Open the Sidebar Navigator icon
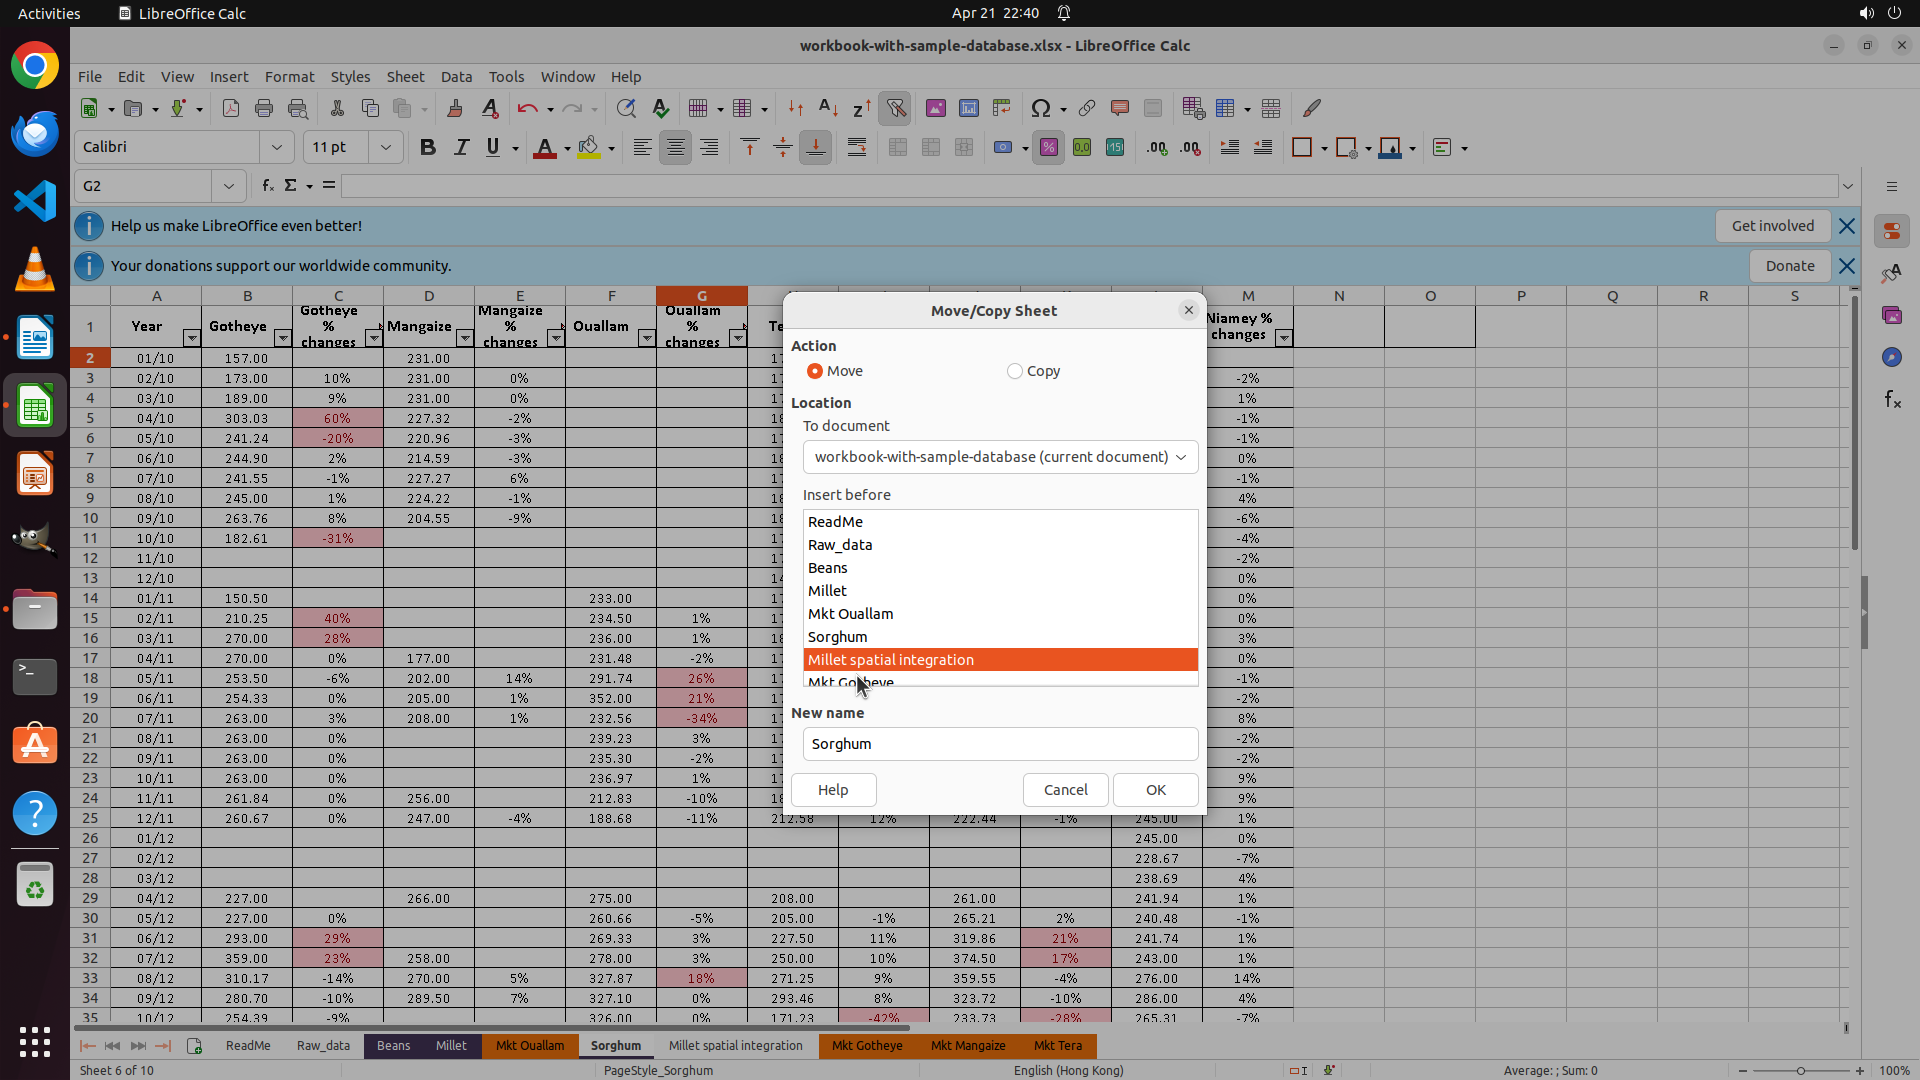 click(1891, 357)
